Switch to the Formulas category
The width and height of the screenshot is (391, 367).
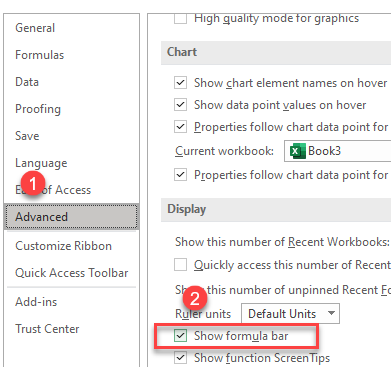point(39,55)
